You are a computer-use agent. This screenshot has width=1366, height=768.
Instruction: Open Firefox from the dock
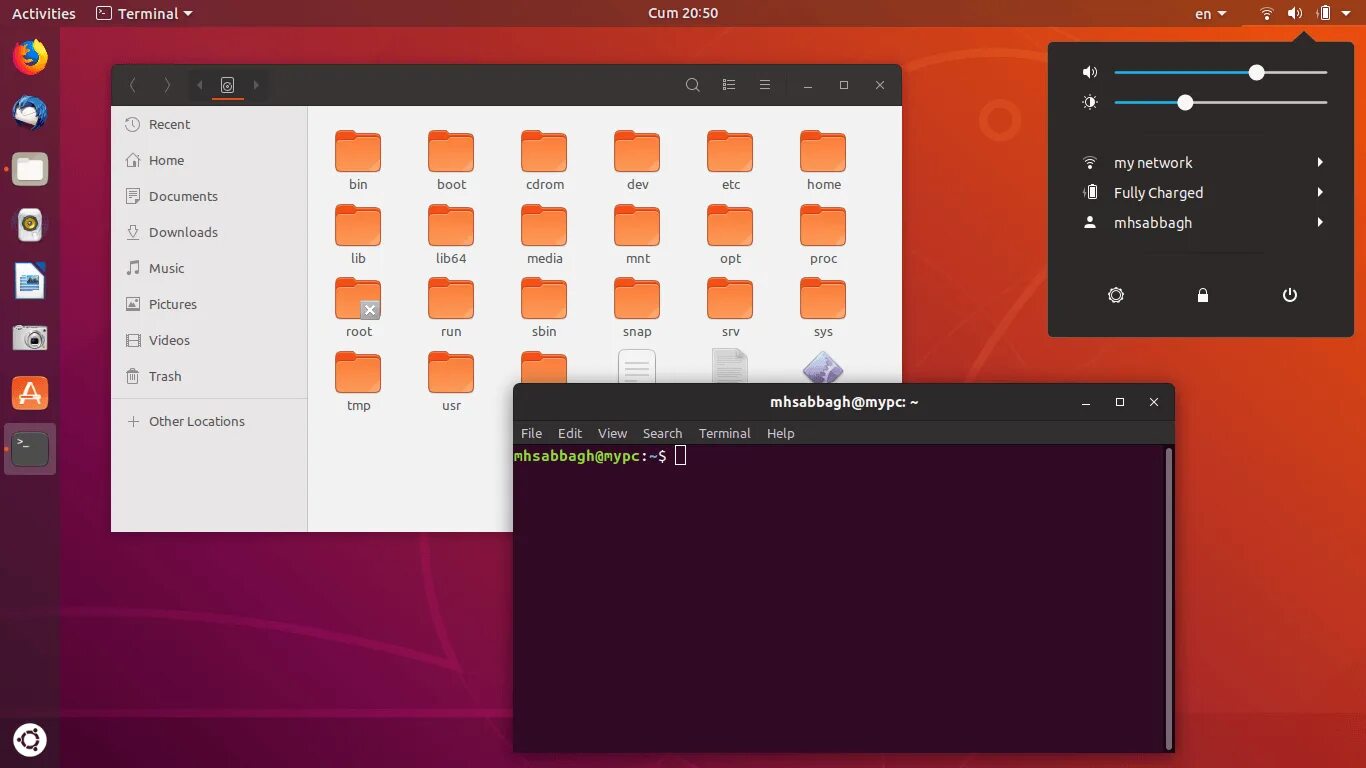click(29, 57)
